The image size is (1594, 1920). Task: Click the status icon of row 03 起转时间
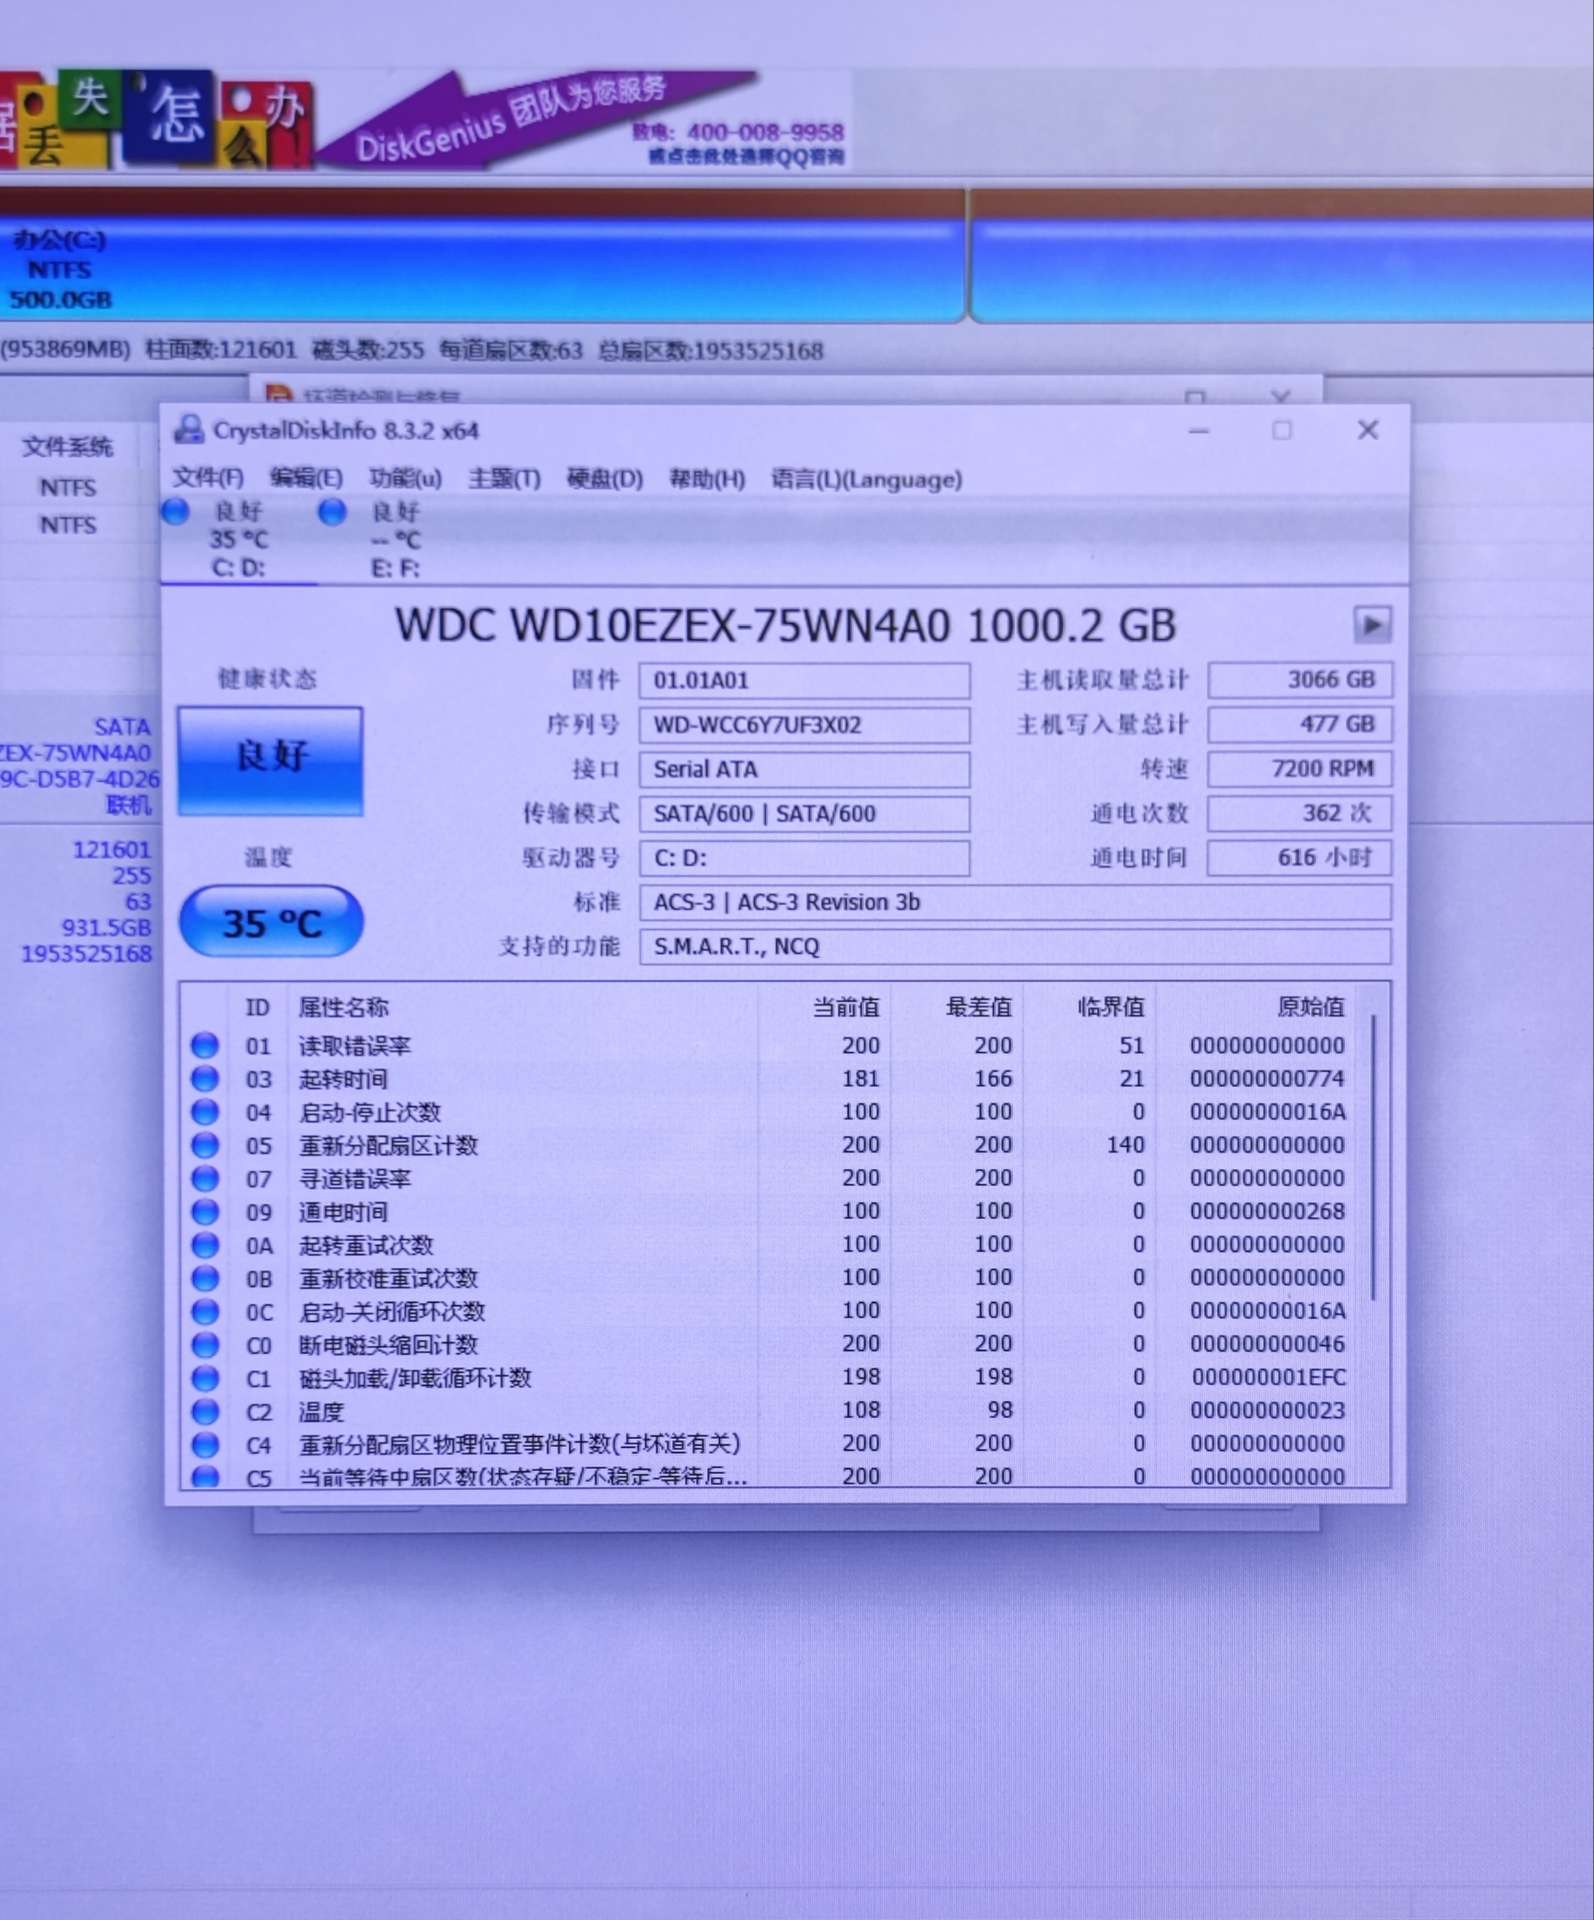(x=205, y=1078)
